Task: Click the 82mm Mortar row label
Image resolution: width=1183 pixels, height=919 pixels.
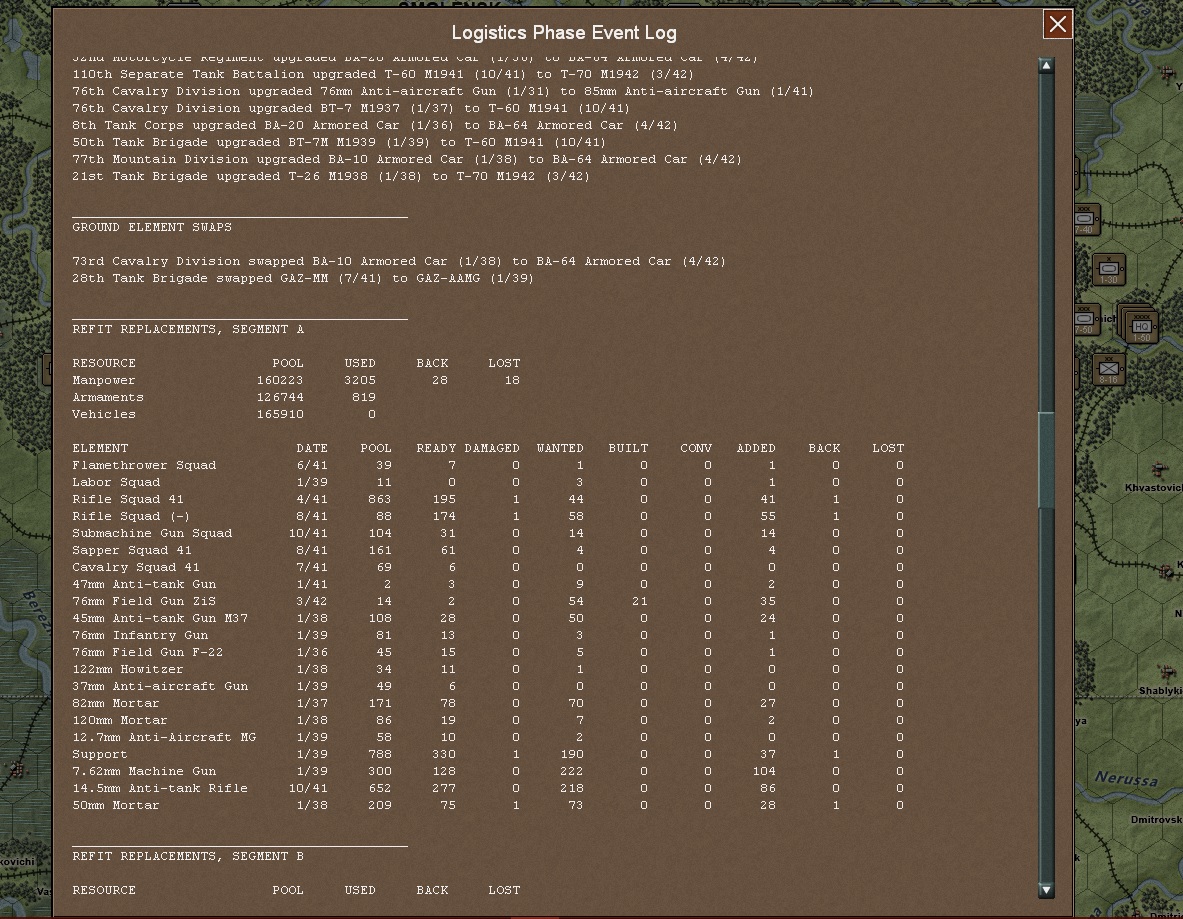Action: (116, 703)
